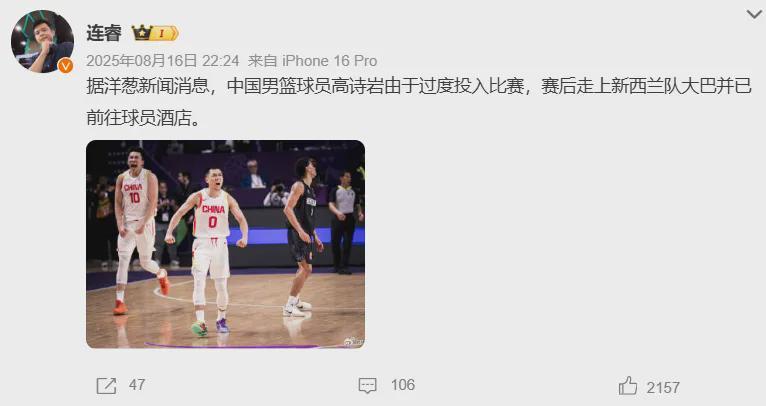This screenshot has height=406, width=766.
Task: Click the post timestamp 2025年08月16日 22:24
Action: click(x=163, y=61)
